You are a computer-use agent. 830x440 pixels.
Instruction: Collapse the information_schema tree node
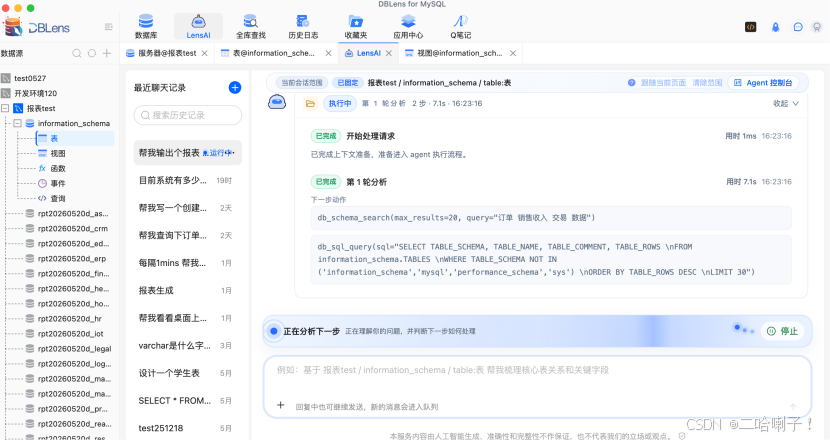pos(17,123)
